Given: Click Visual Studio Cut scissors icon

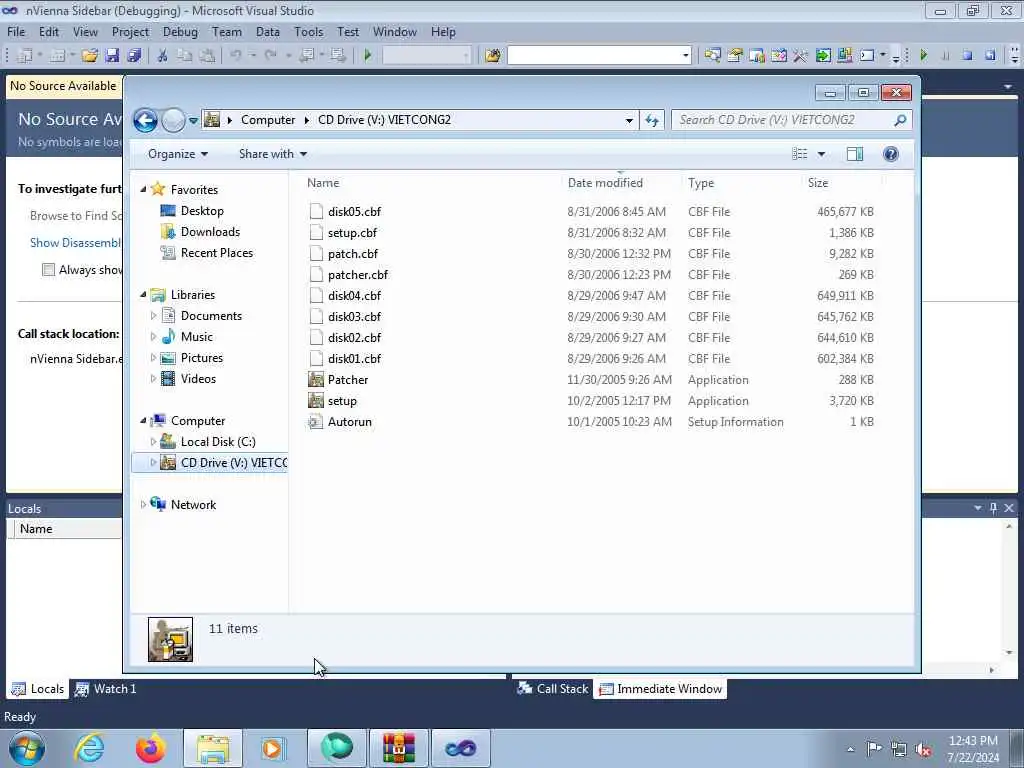Looking at the screenshot, I should point(162,56).
